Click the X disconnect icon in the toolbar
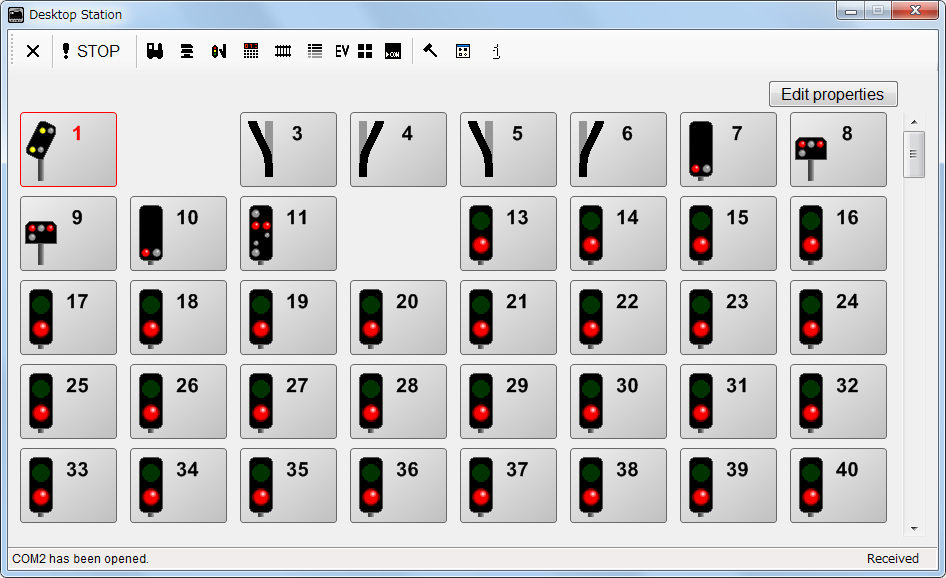Screen dimensions: 946x578 pos(33,51)
